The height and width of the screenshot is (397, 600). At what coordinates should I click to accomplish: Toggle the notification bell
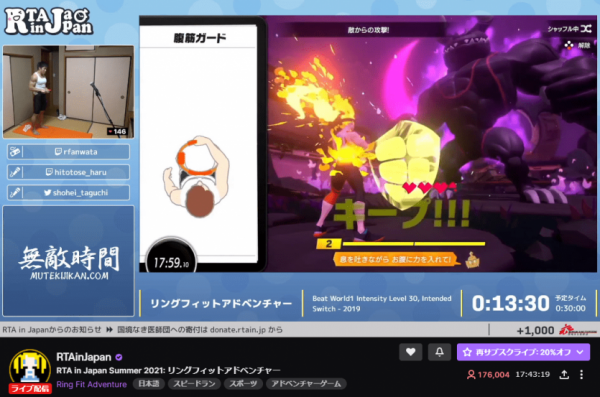tap(439, 352)
